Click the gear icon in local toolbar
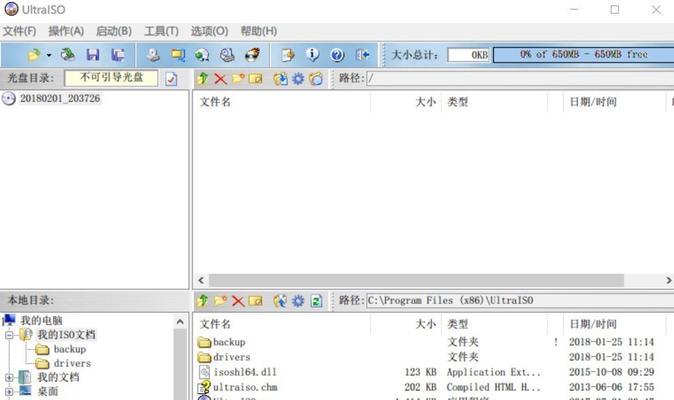This screenshot has height=400, width=674. (298, 301)
